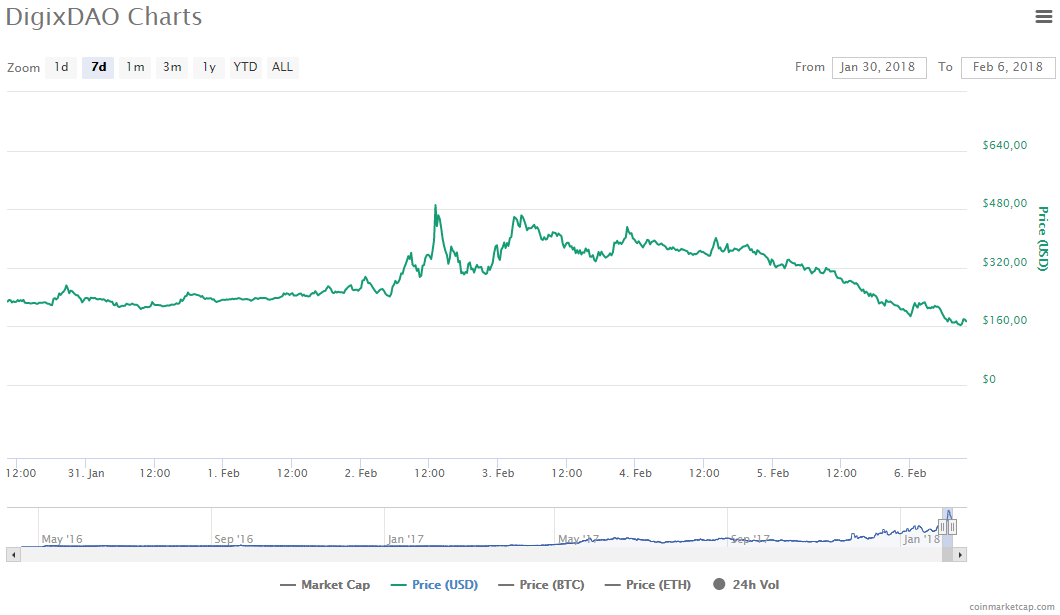Screen dimensions: 1060x615
Task: Click the YTD zoom button
Action: click(x=245, y=67)
